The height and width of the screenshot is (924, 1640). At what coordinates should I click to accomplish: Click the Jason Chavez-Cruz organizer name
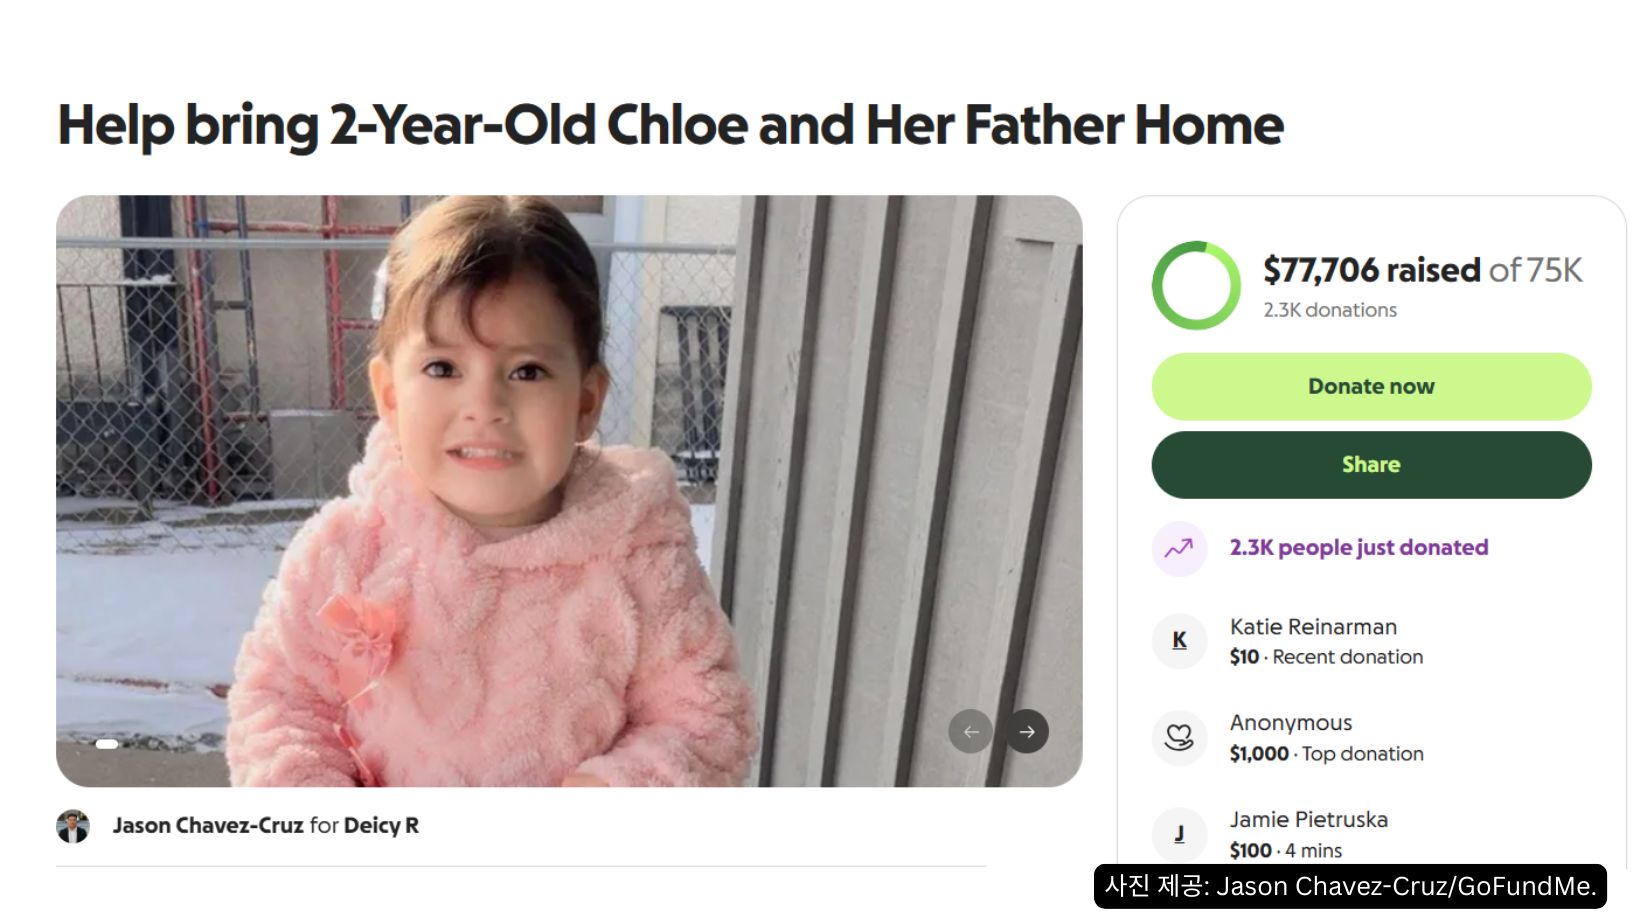coord(207,826)
